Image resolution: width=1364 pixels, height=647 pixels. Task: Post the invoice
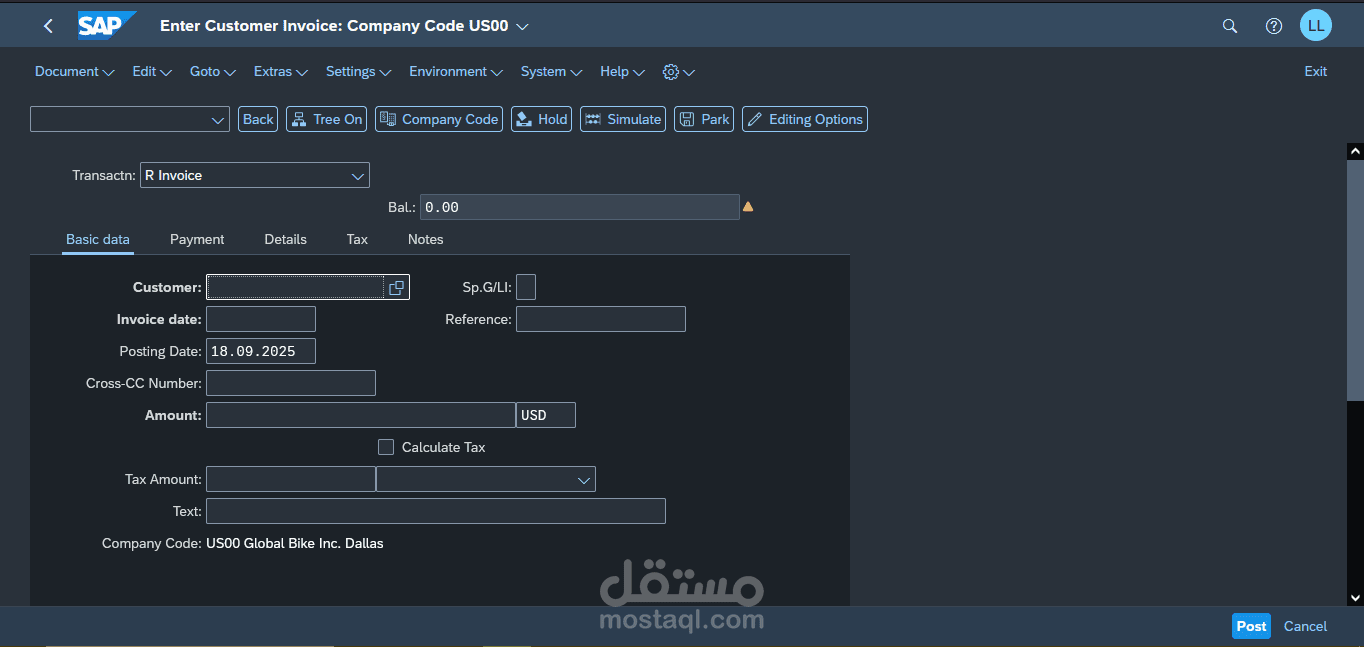[x=1251, y=626]
